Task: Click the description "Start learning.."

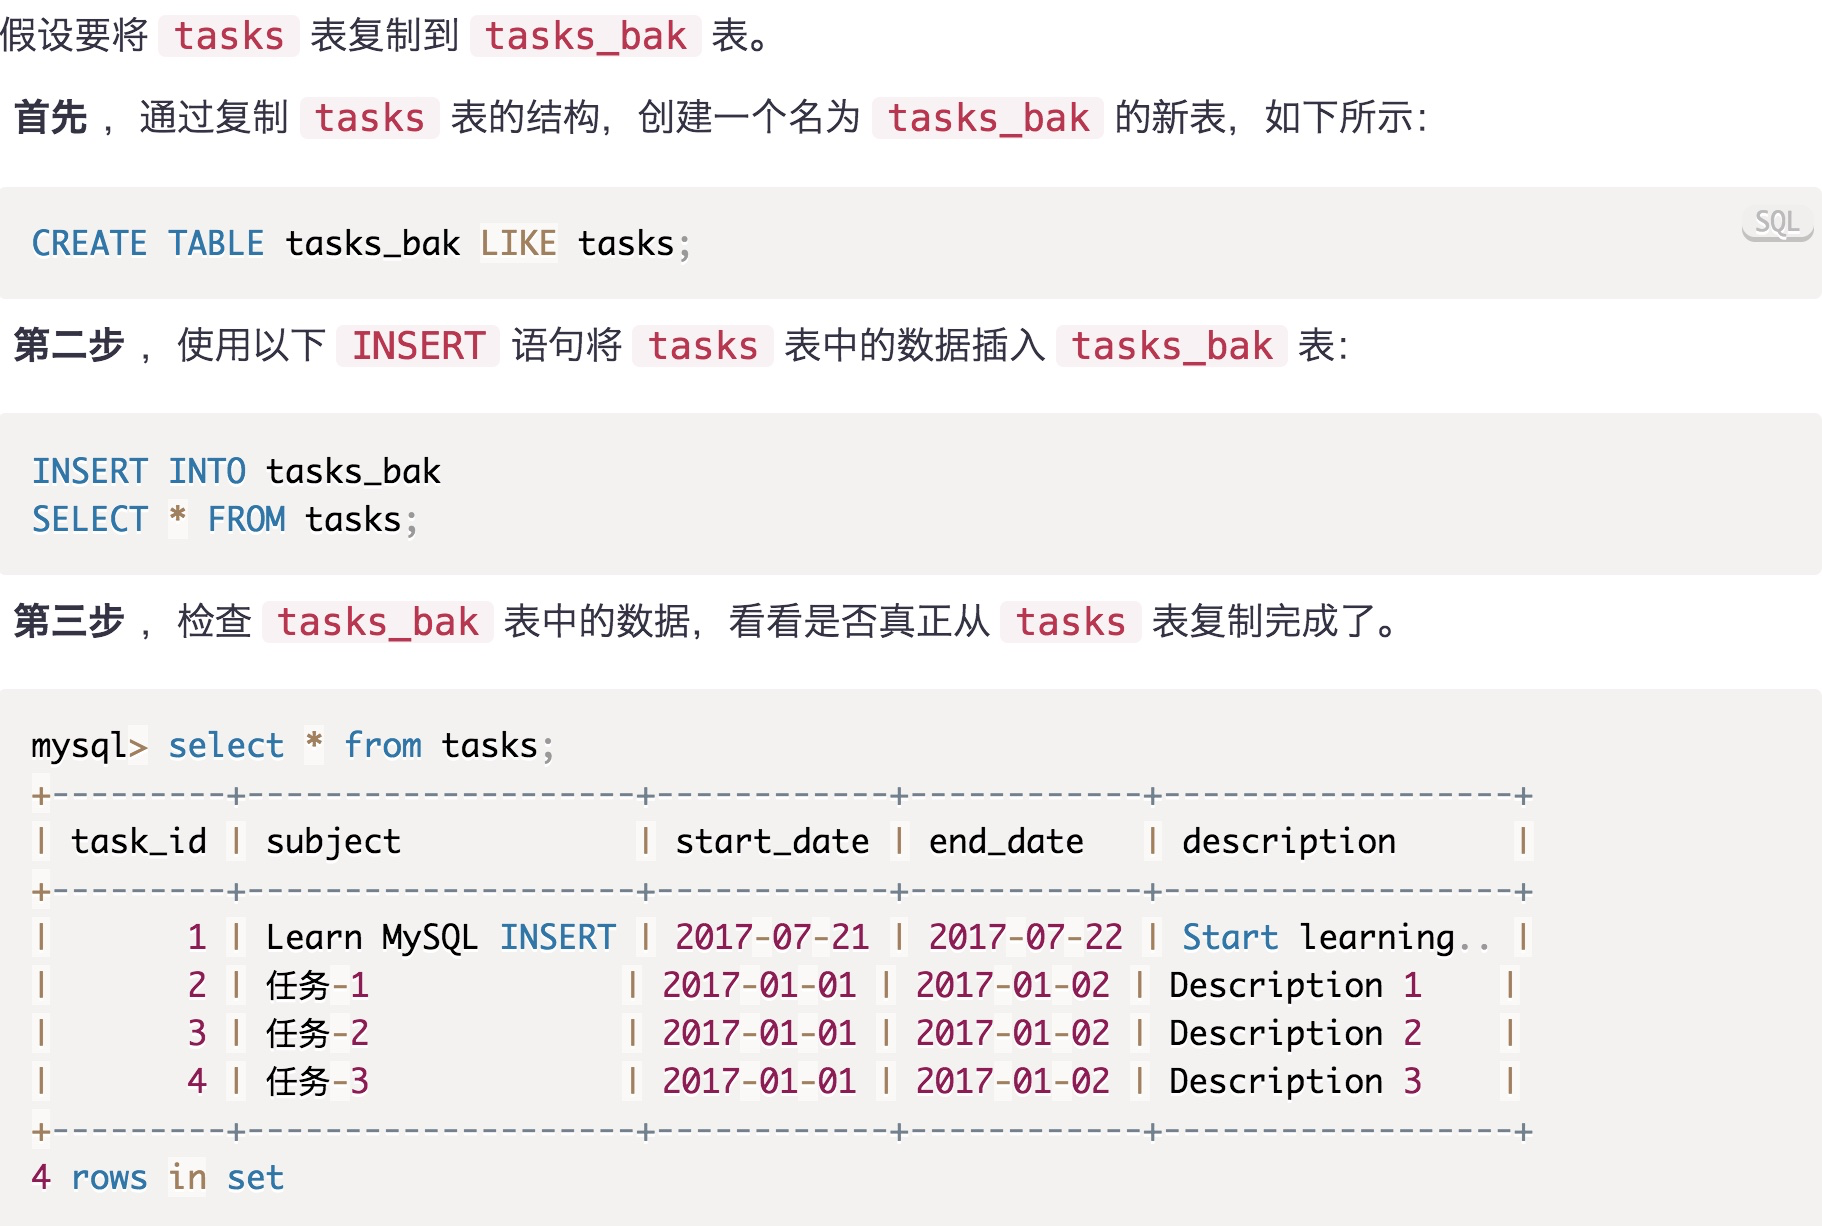Action: point(1335,937)
